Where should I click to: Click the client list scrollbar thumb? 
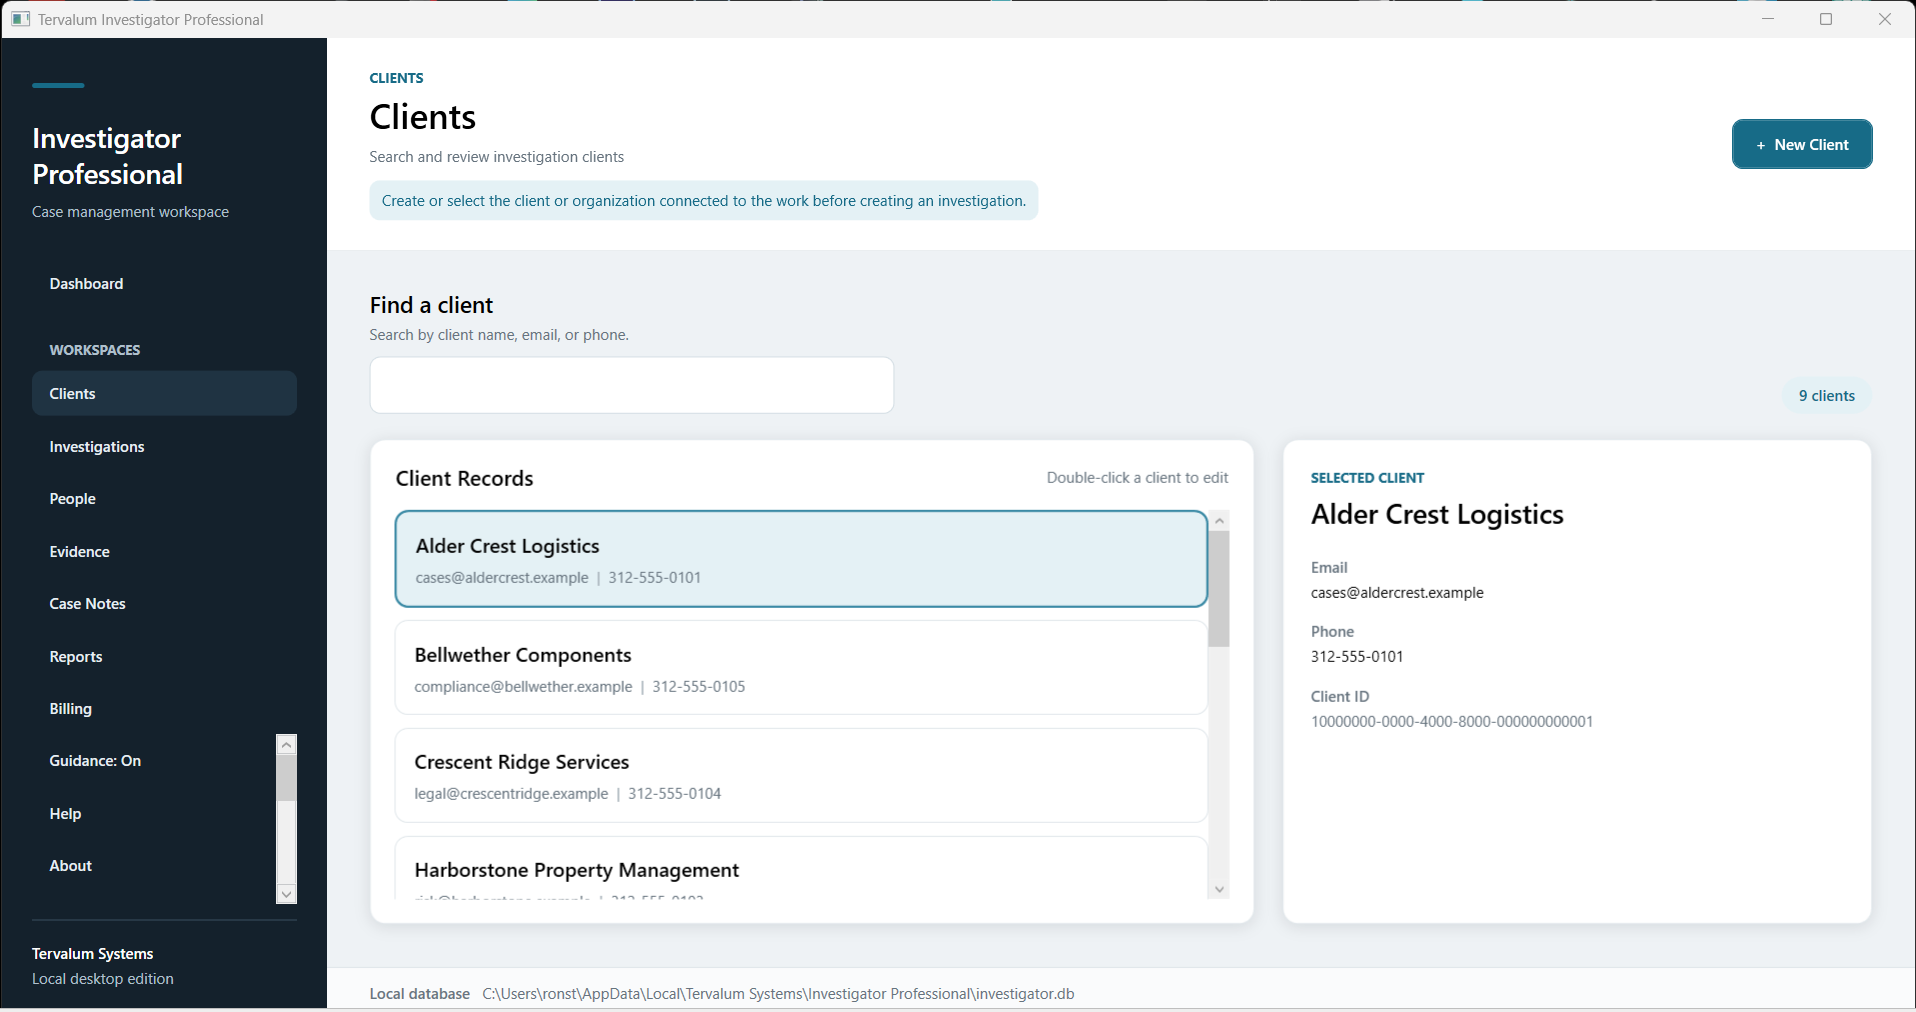click(1219, 589)
